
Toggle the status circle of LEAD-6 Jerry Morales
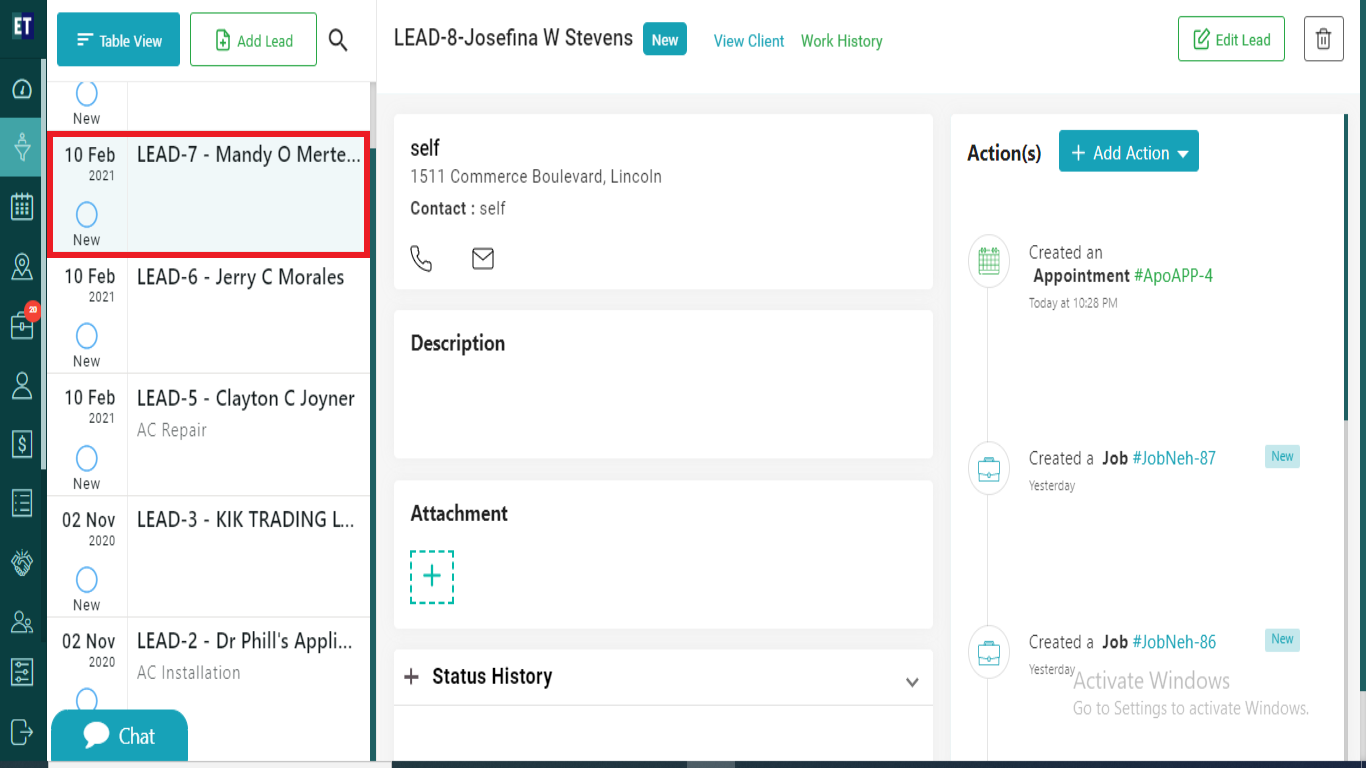(87, 335)
